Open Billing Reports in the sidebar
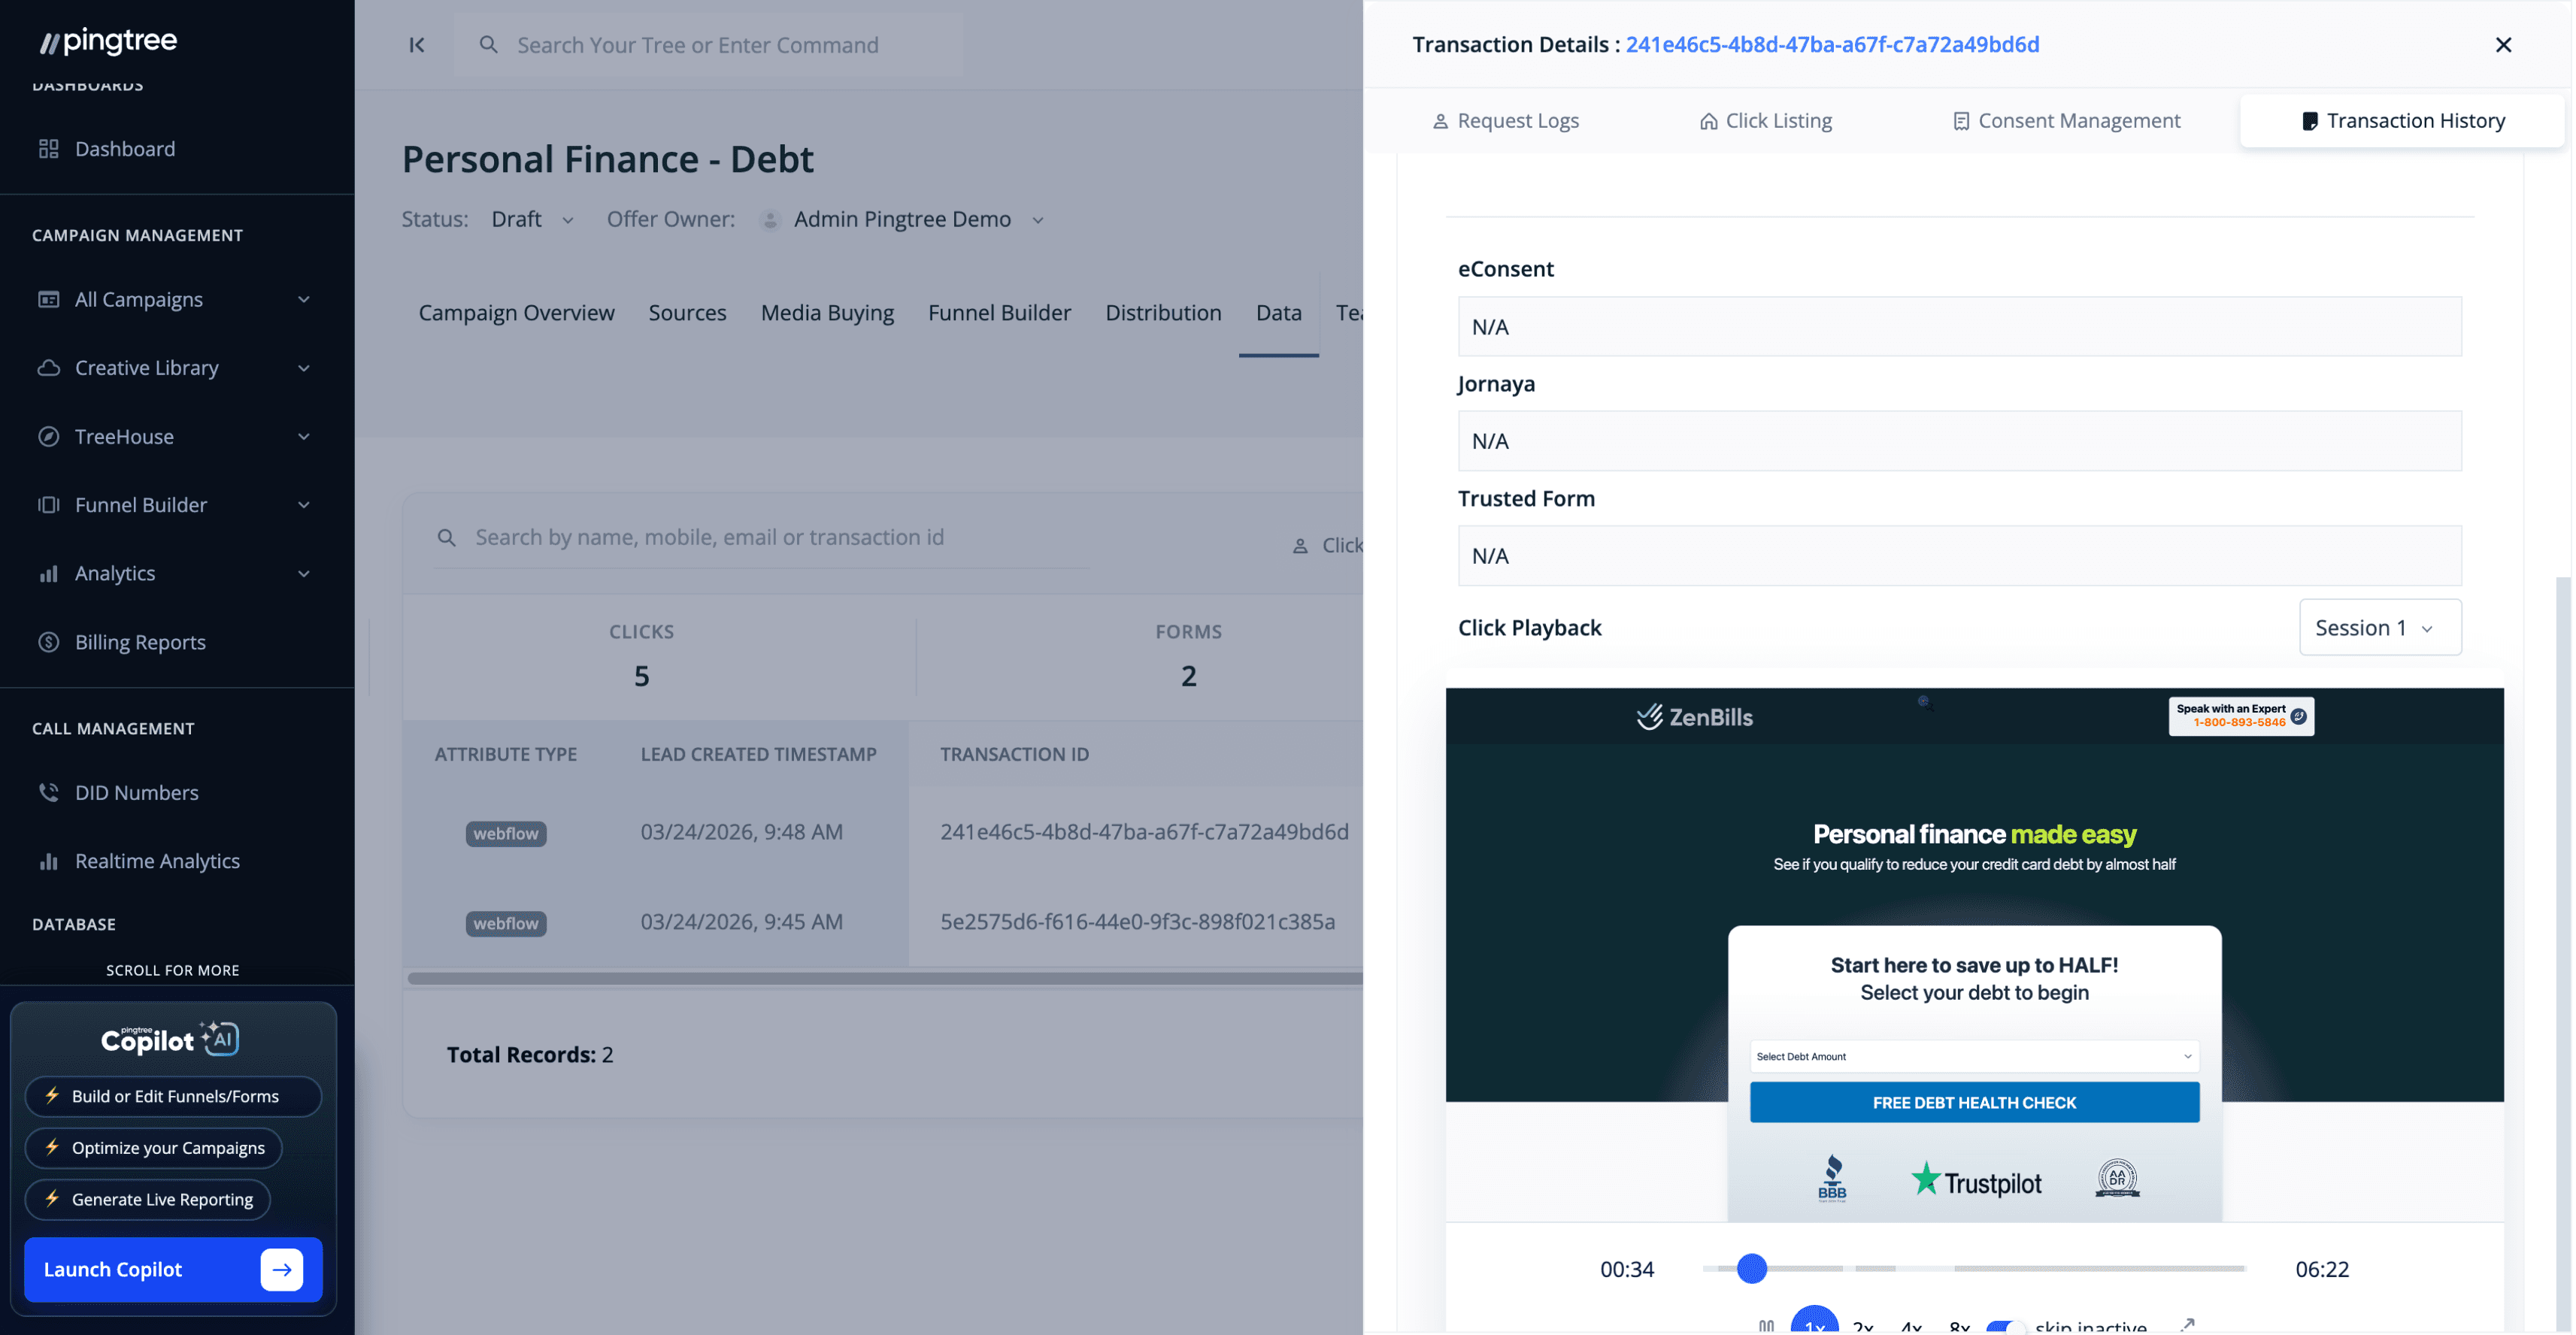Image resolution: width=2576 pixels, height=1335 pixels. coord(140,641)
